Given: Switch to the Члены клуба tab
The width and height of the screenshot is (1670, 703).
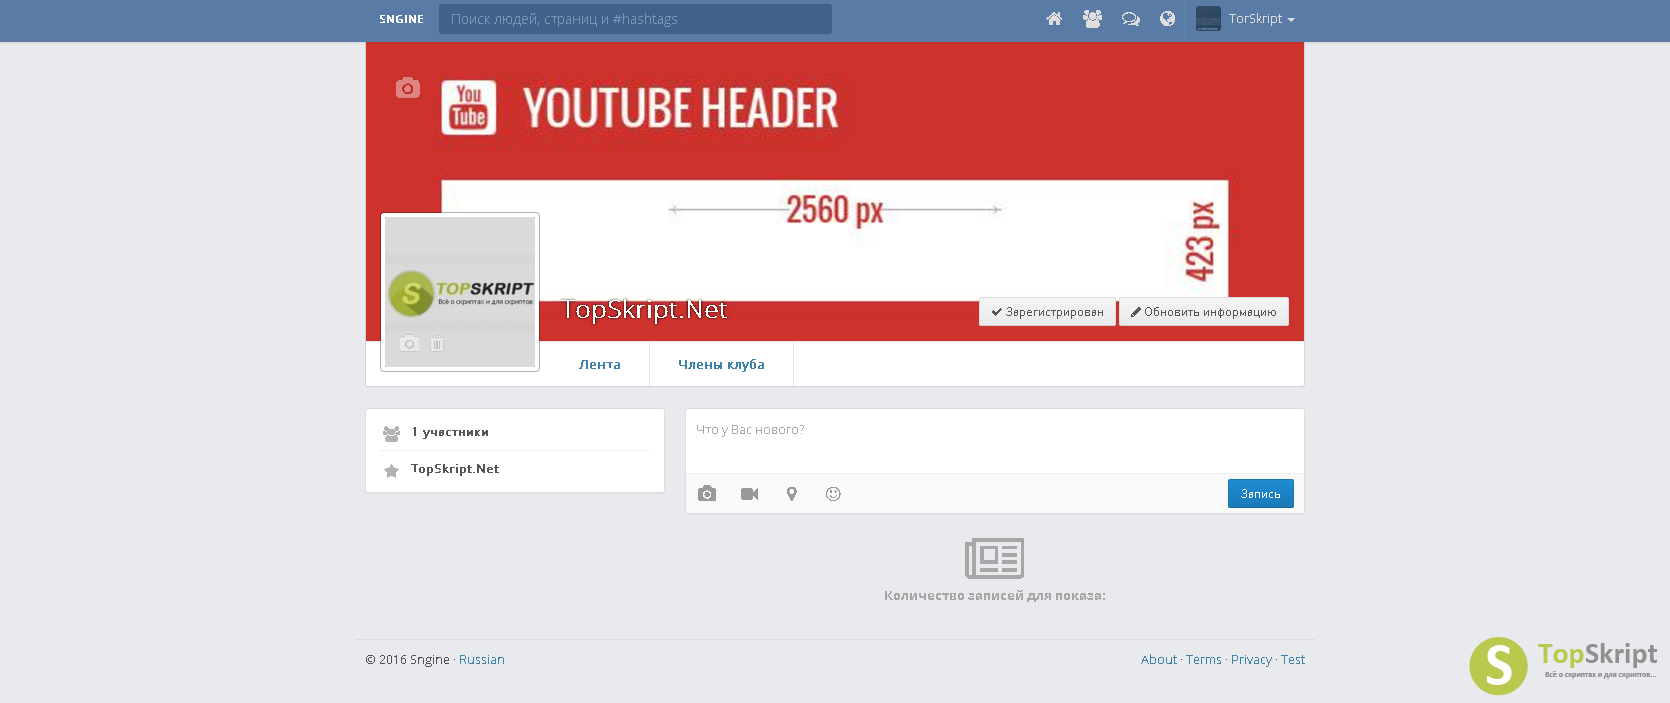Looking at the screenshot, I should (721, 365).
